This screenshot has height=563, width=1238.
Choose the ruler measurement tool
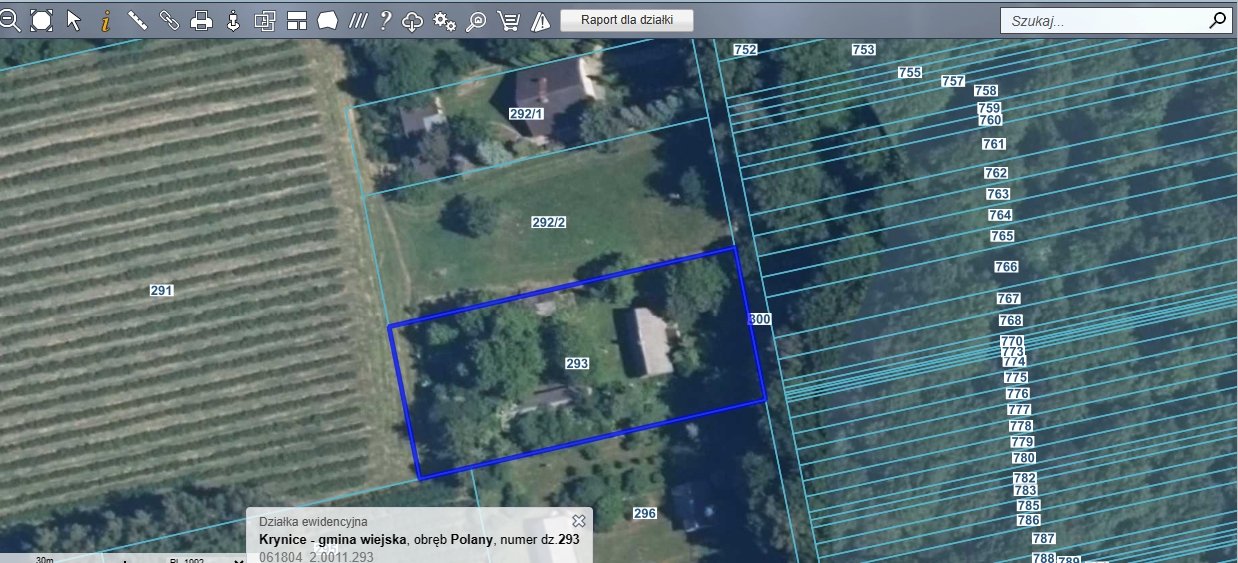pos(137,20)
